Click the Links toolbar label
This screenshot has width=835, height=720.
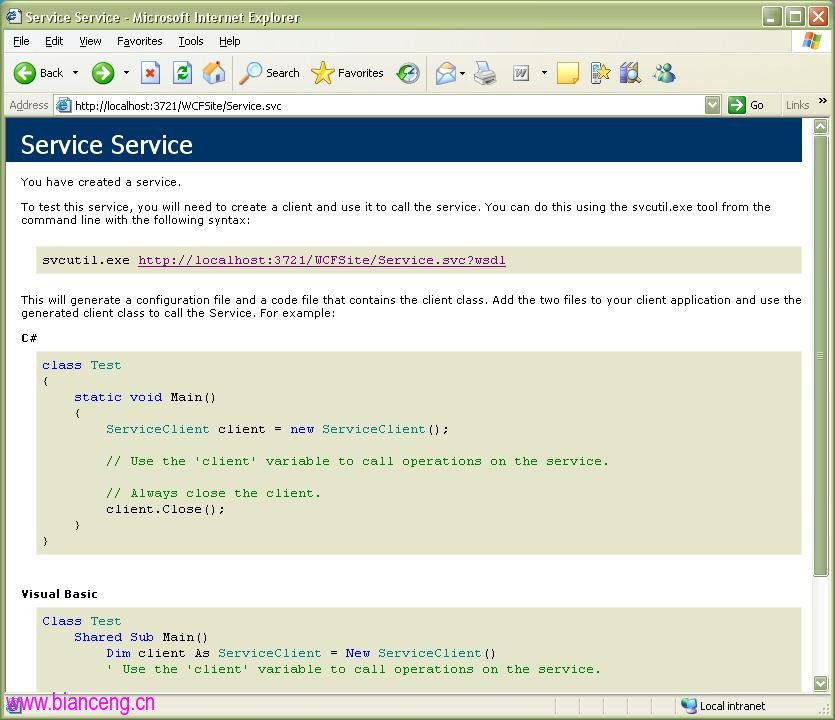797,105
